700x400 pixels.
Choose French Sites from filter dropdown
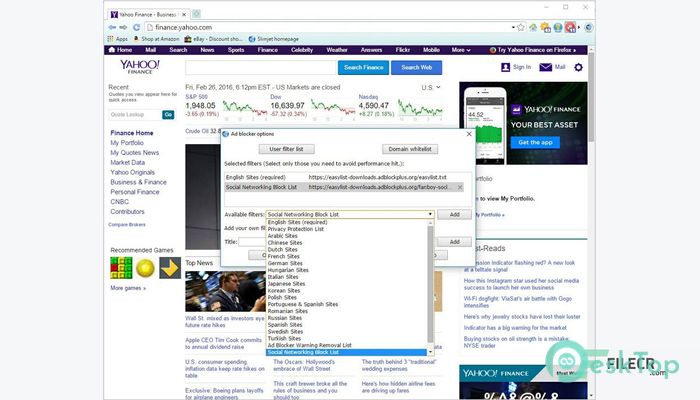click(283, 257)
